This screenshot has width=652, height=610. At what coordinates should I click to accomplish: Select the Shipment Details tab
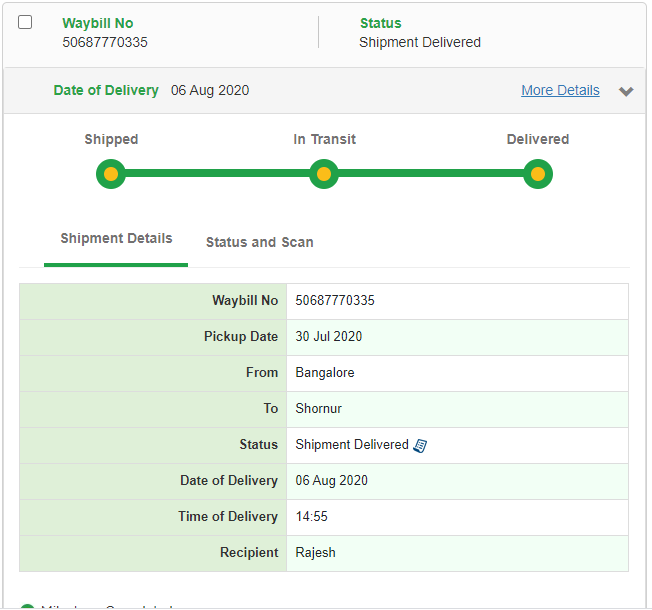[x=116, y=239]
